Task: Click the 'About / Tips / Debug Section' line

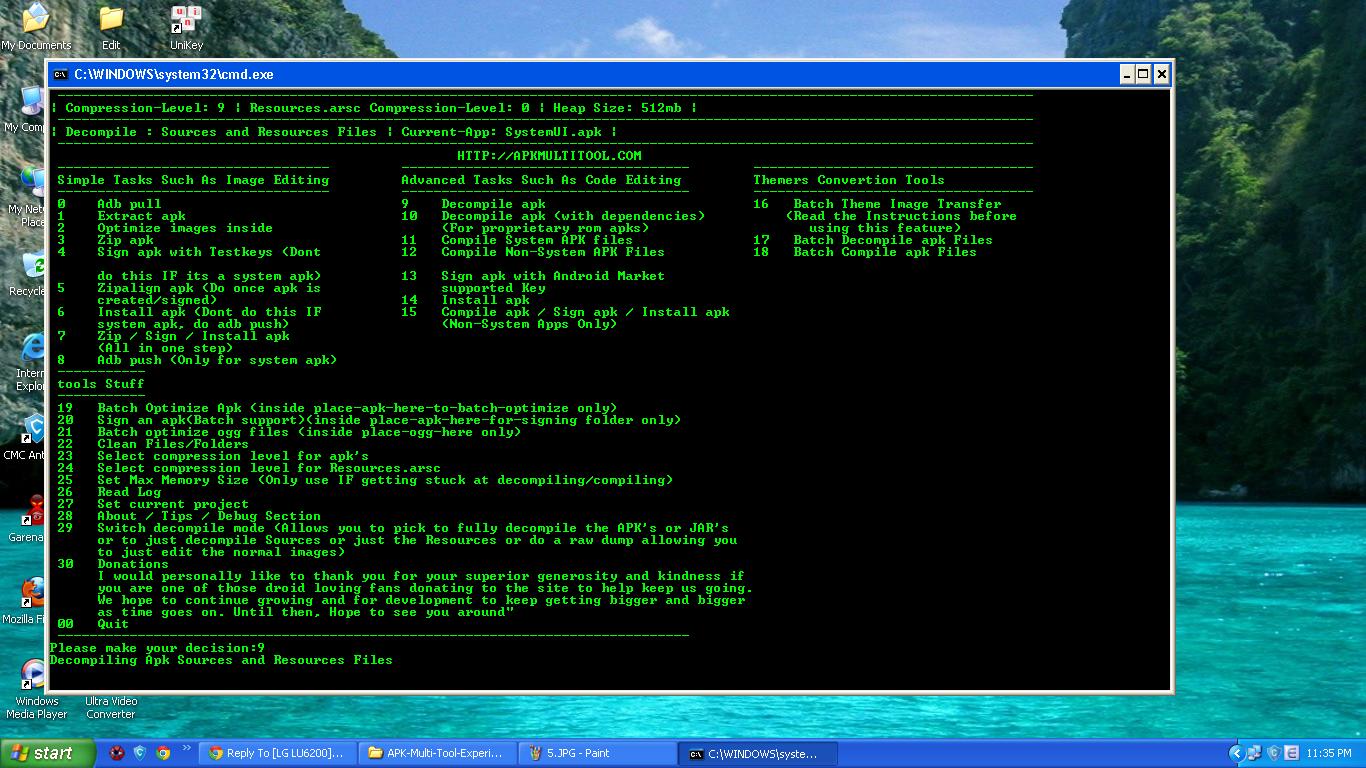Action: click(189, 516)
